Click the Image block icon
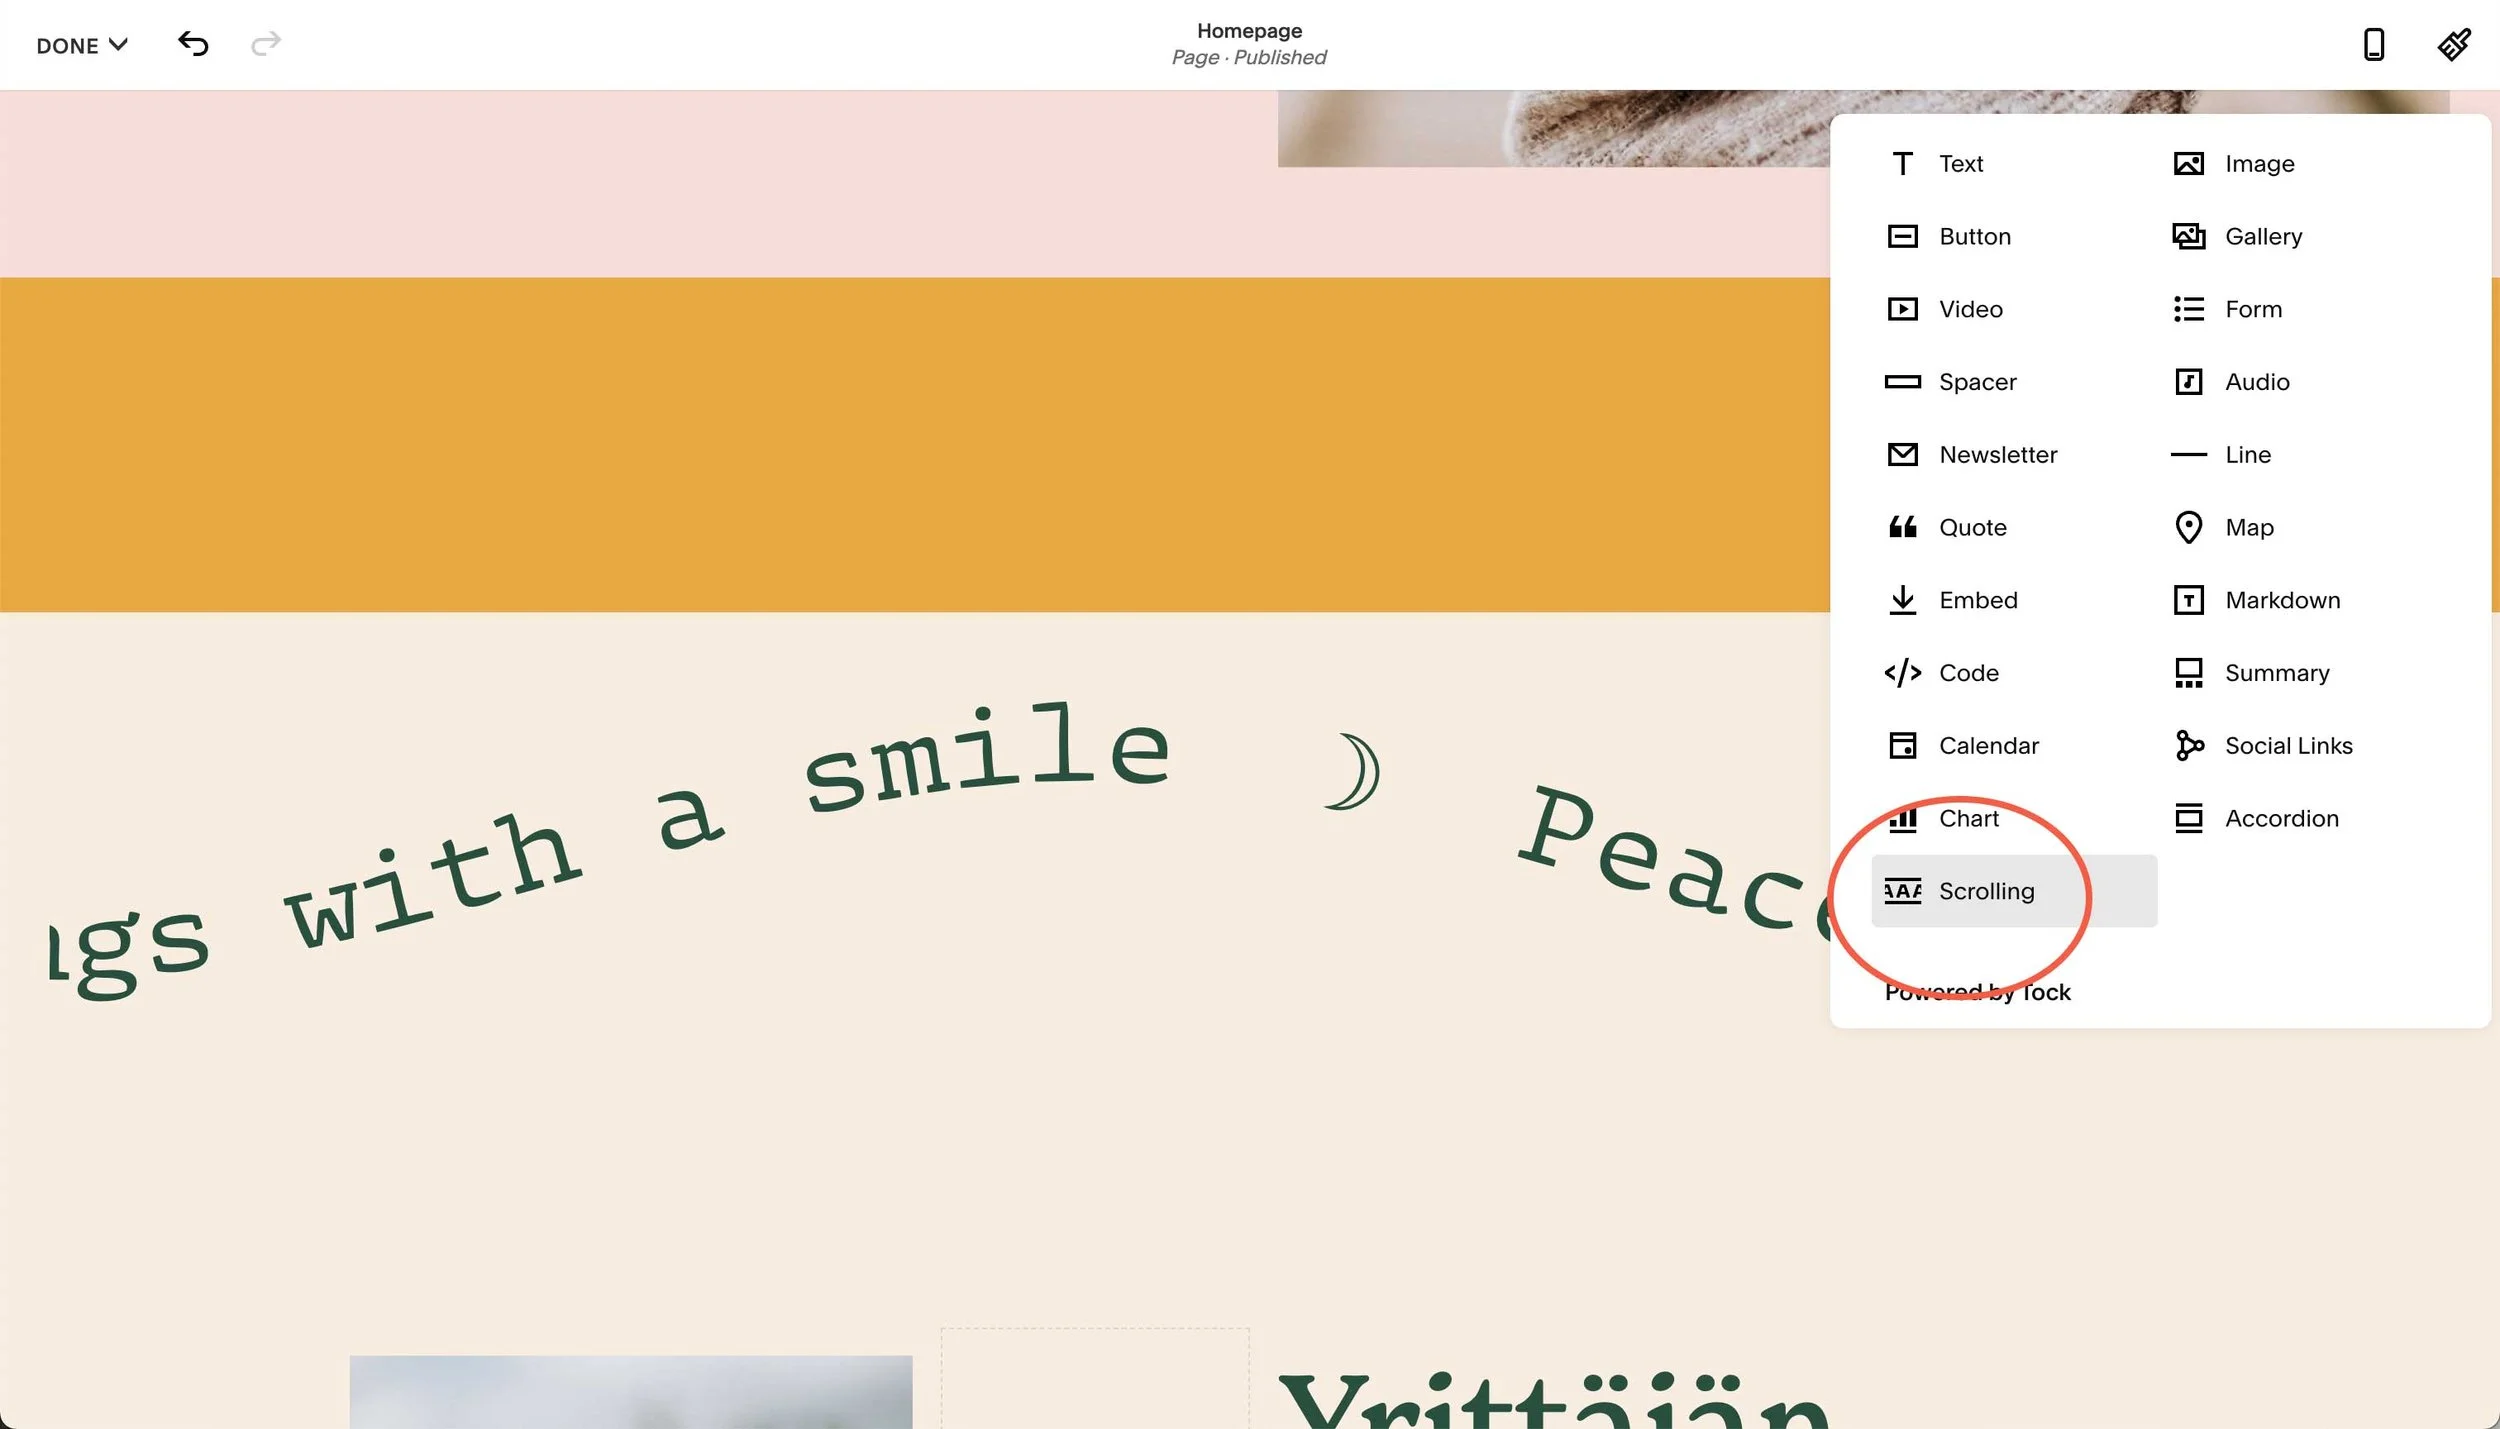The image size is (2500, 1429). tap(2188, 163)
